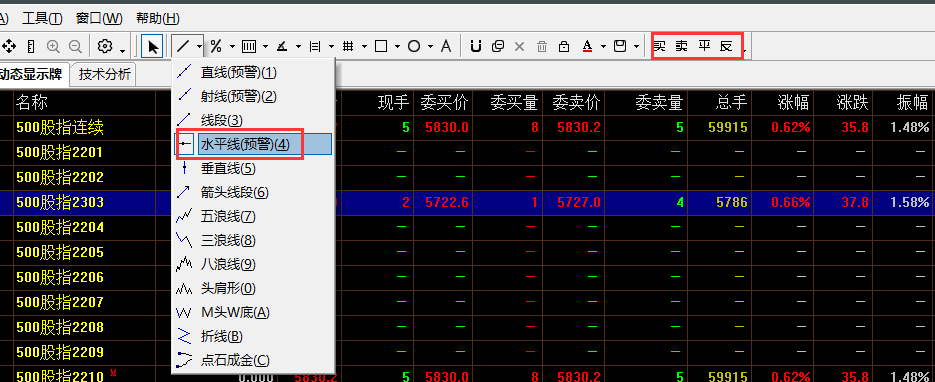935x382 pixels.
Task: Choose 线段(3) from the menu
Action: [253, 120]
